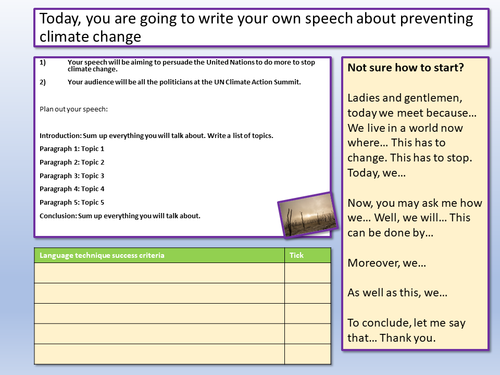Click the 'Not sure how to start?' heading
500x375 pixels.
tap(406, 68)
